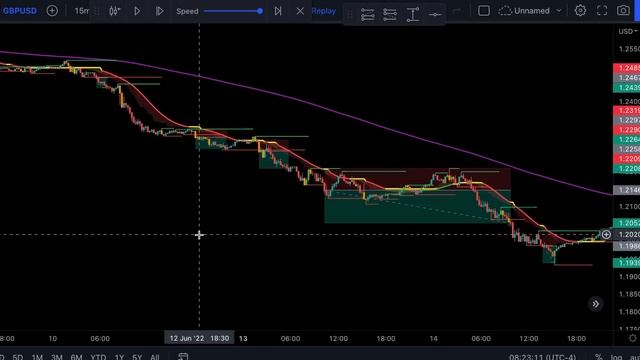This screenshot has width=640, height=360.
Task: Select the 5D date range
Action: [18, 357]
